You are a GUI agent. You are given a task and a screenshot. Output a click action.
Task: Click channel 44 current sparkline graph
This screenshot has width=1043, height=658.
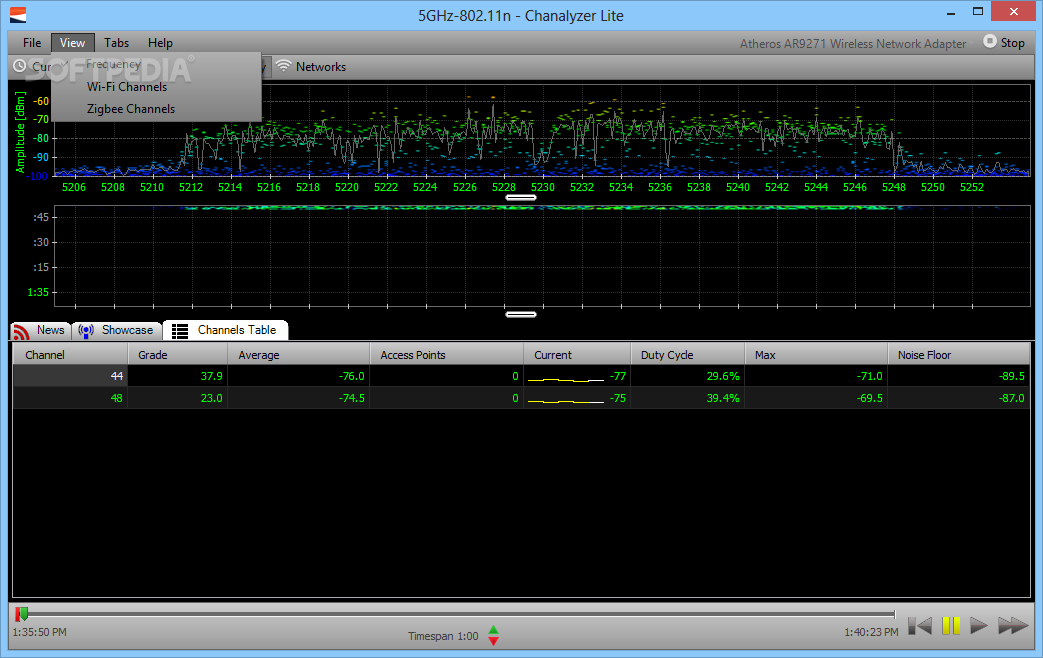(565, 379)
